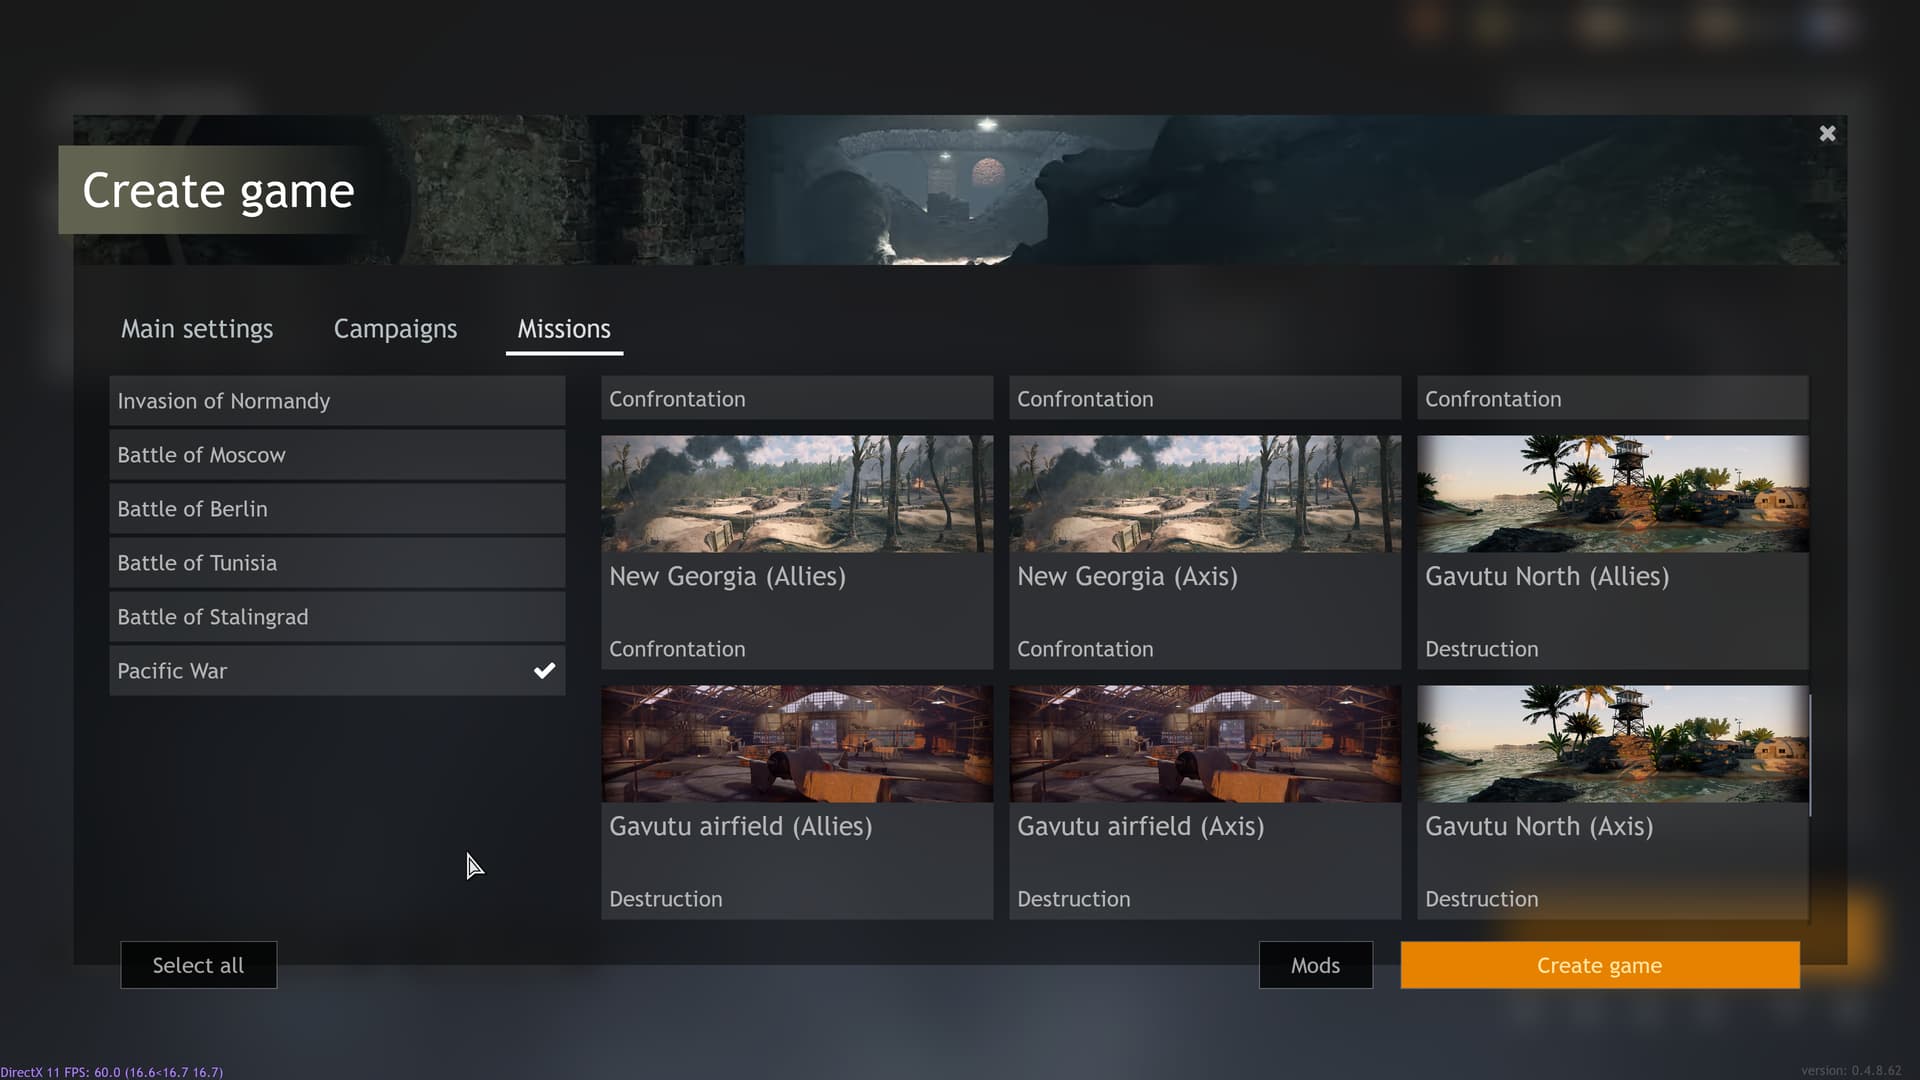
Task: Select Gavutu North (Axis) mission card
Action: pyautogui.click(x=1612, y=800)
